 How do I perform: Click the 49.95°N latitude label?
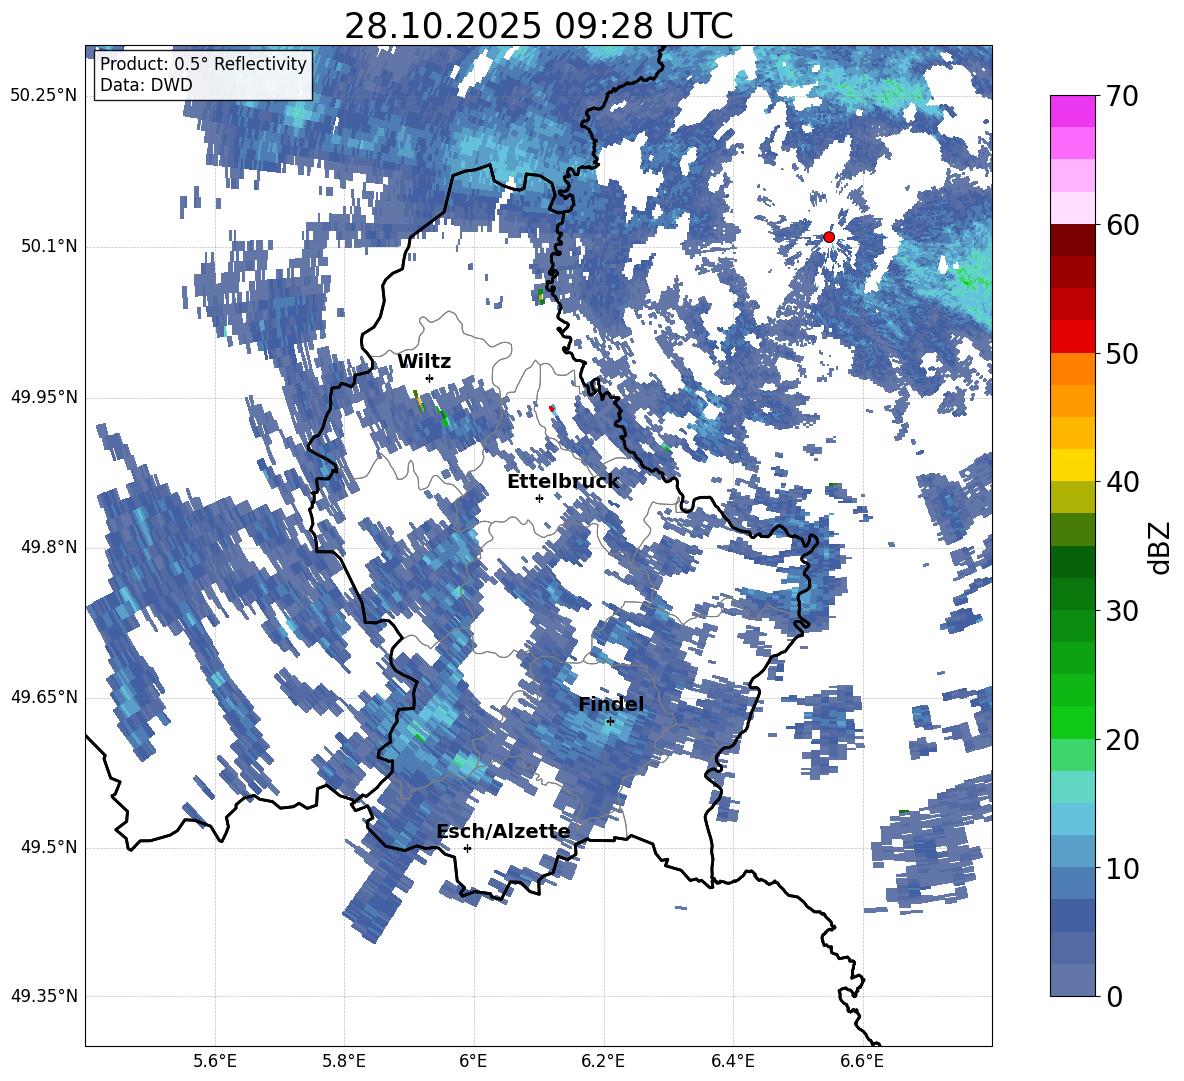click(44, 398)
